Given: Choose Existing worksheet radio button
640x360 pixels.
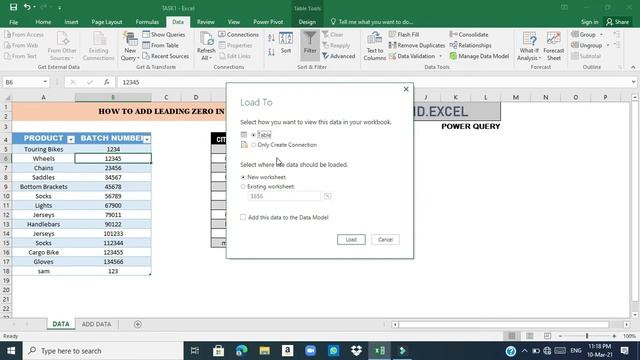Looking at the screenshot, I should [x=243, y=187].
